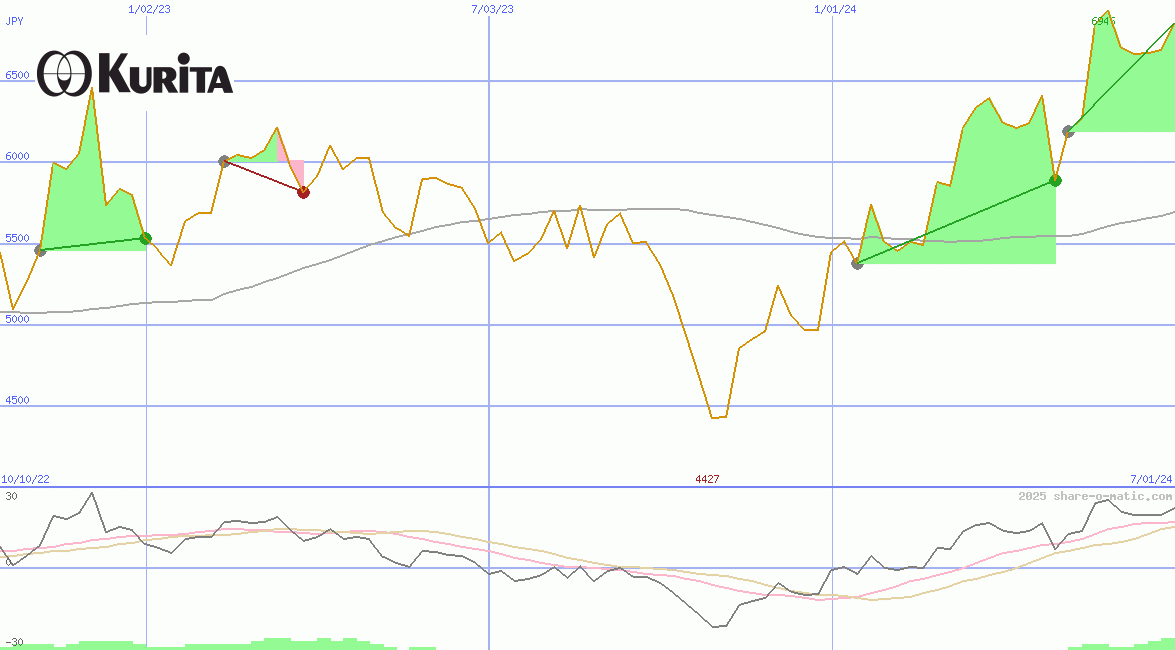Open the share-o-matic.com watermark link
Viewport: 1175px width, 650px height.
point(1095,496)
